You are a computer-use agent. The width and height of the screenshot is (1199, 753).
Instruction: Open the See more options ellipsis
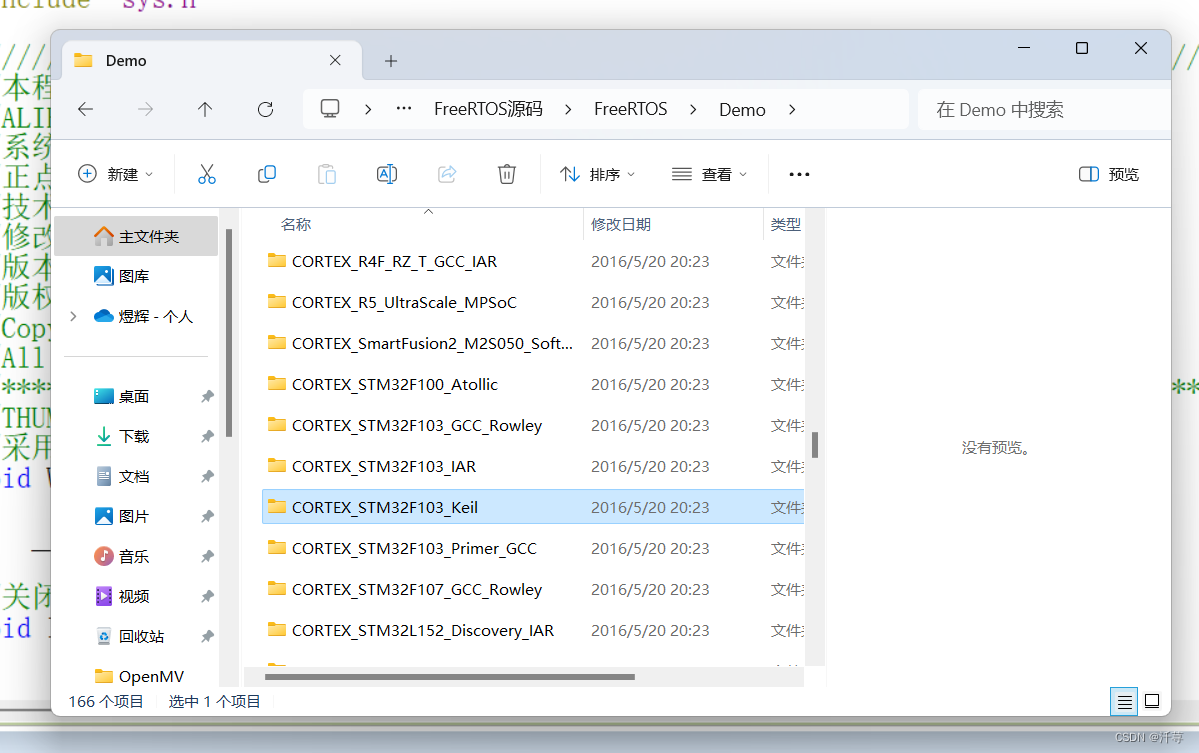coord(799,174)
